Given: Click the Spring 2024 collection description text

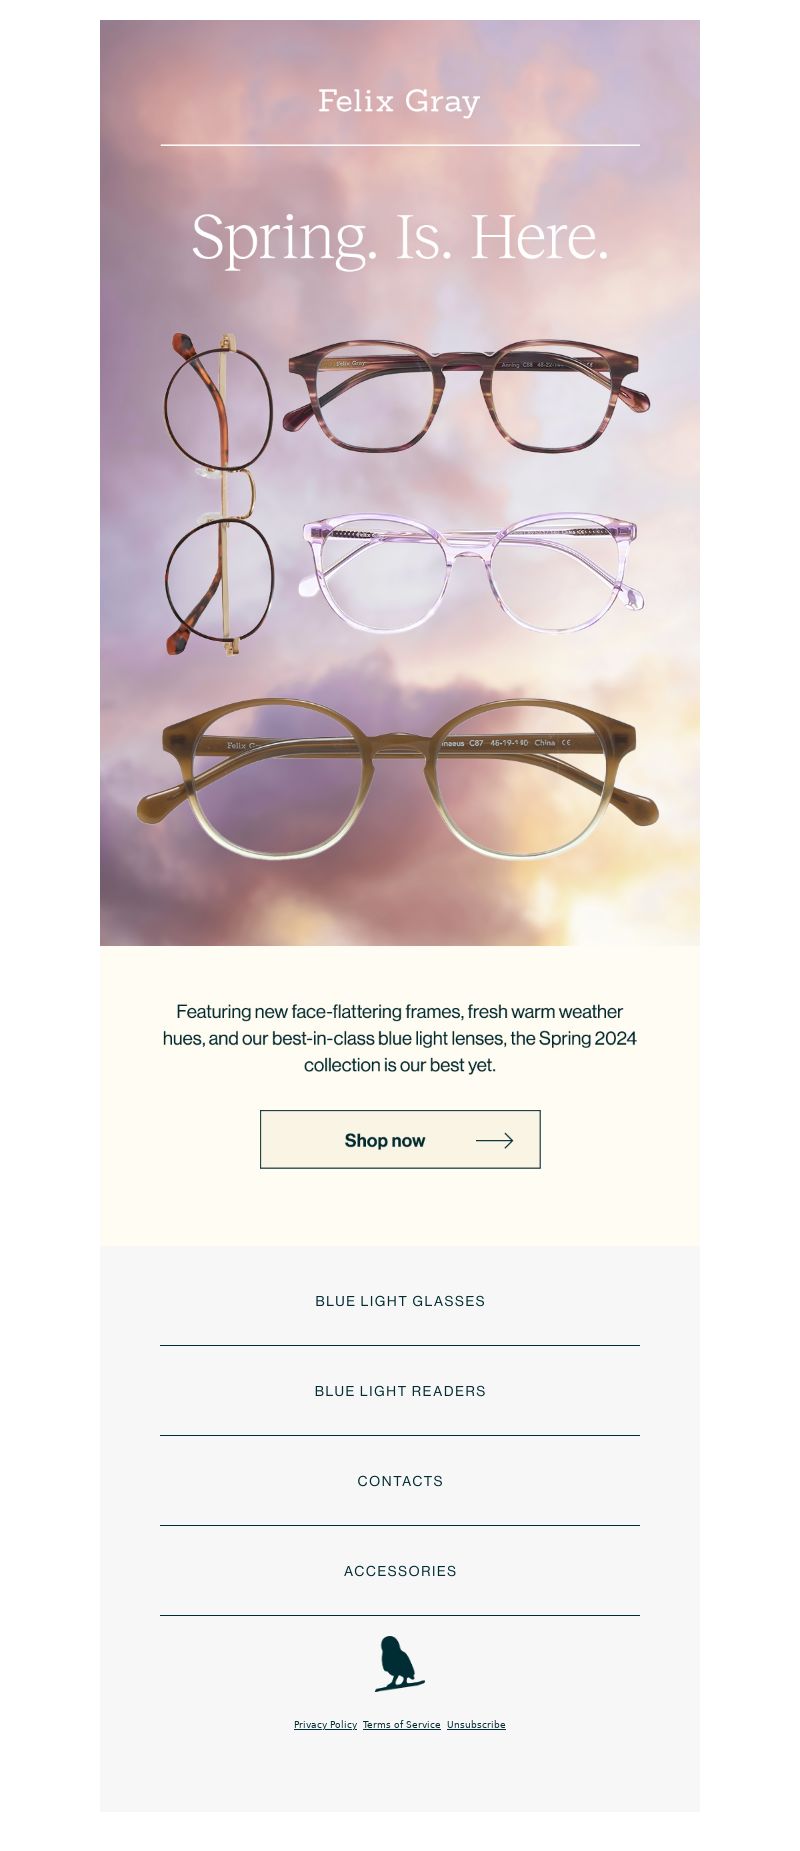Looking at the screenshot, I should tap(400, 1038).
